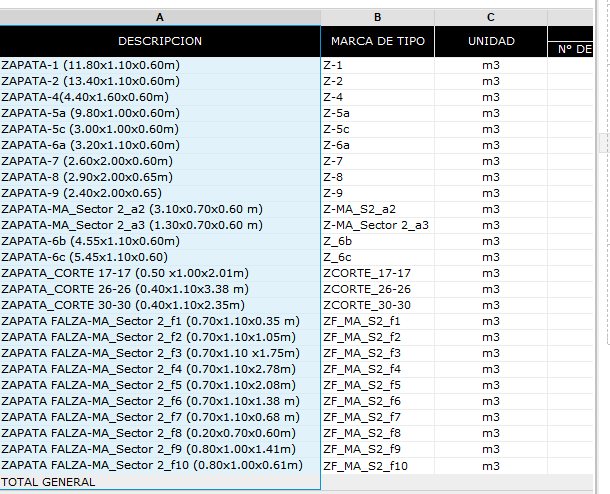Image resolution: width=610 pixels, height=494 pixels.
Task: Select ZAPATA FALZA-MA_Sector 2_f4 description cell
Action: (x=160, y=369)
